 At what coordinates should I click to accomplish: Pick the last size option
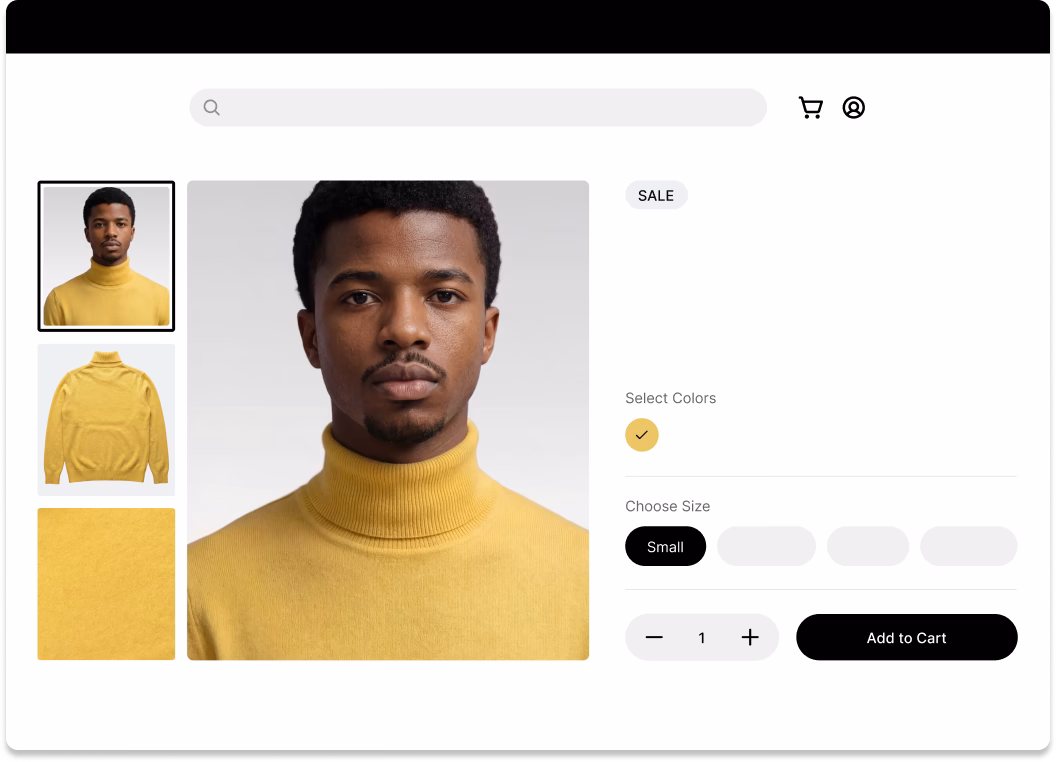click(x=968, y=546)
